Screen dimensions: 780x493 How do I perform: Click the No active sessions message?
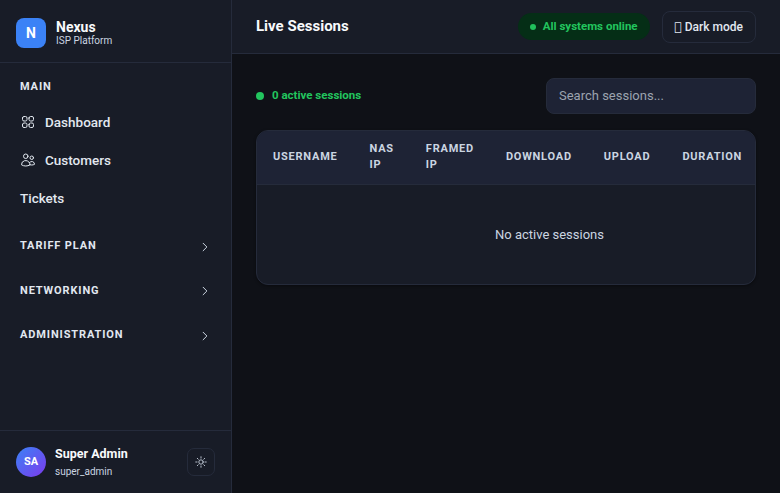coord(549,235)
